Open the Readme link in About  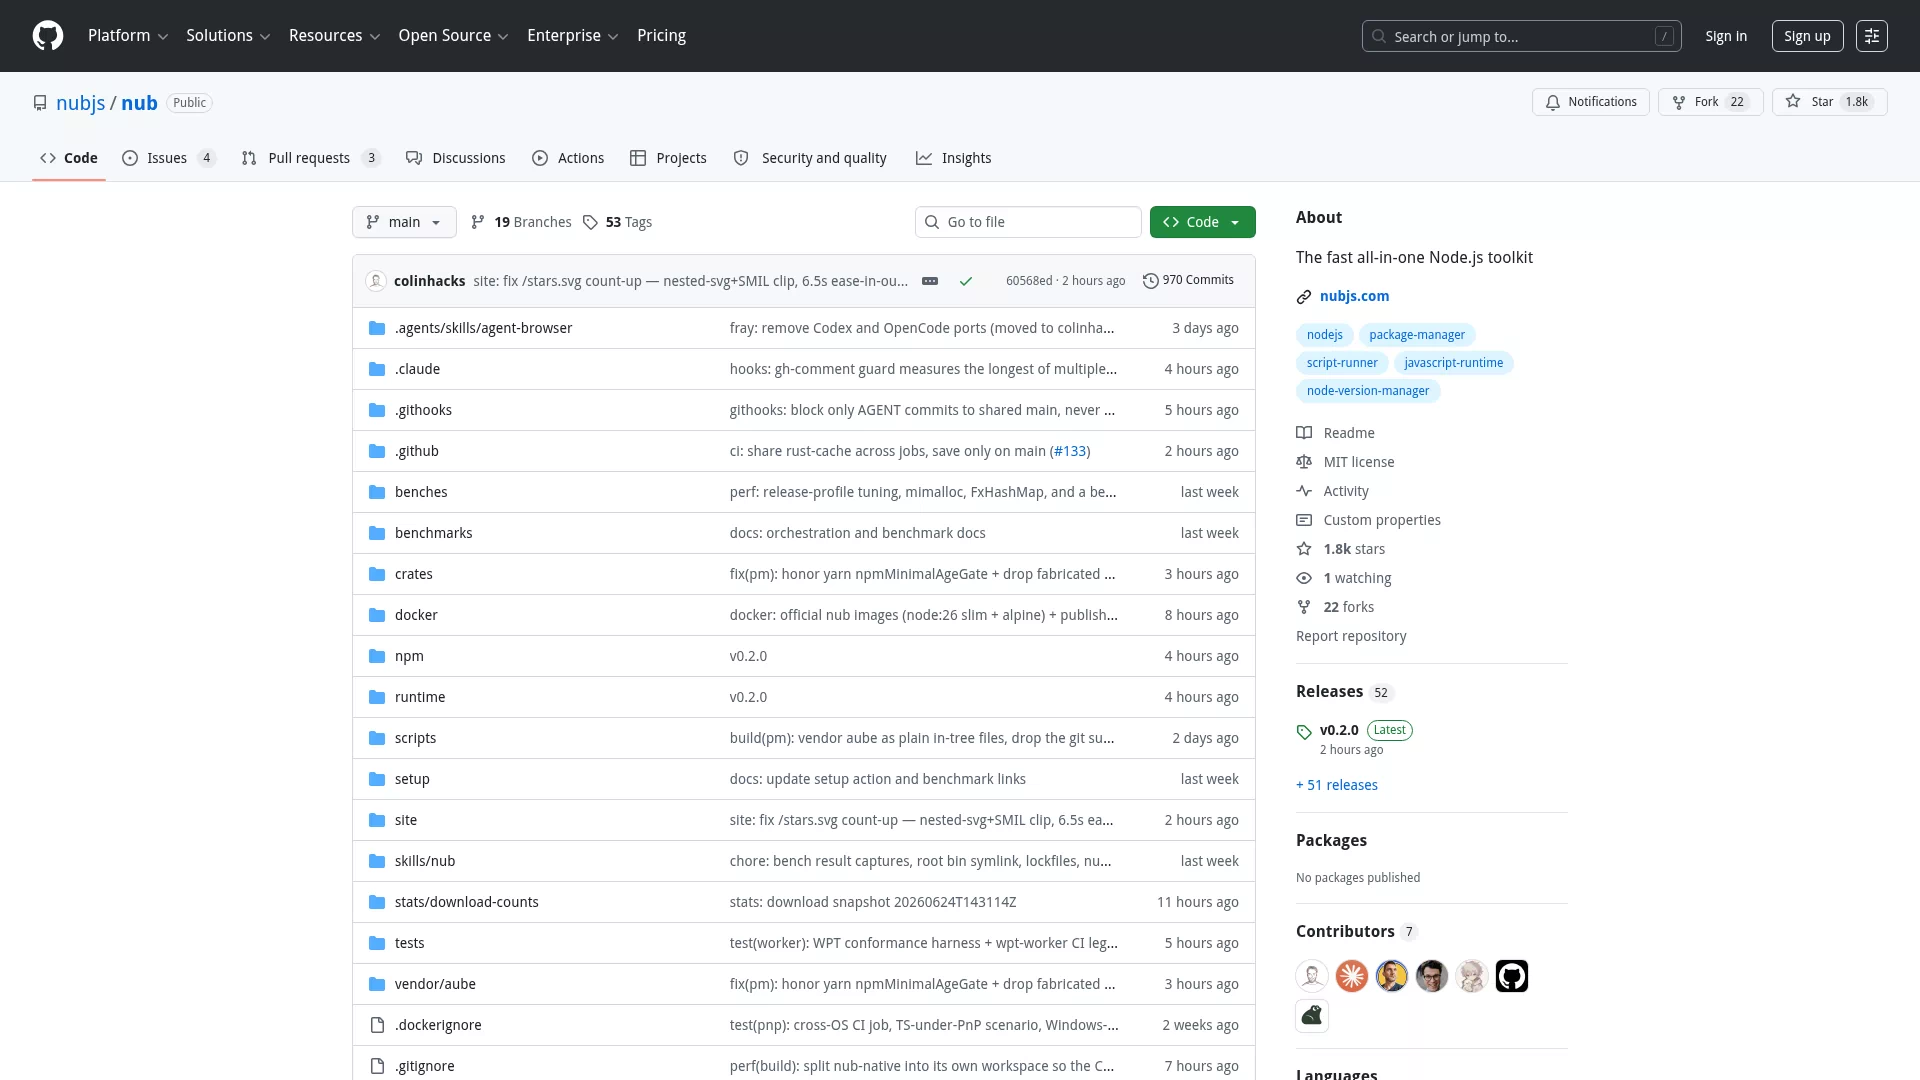pos(1336,433)
